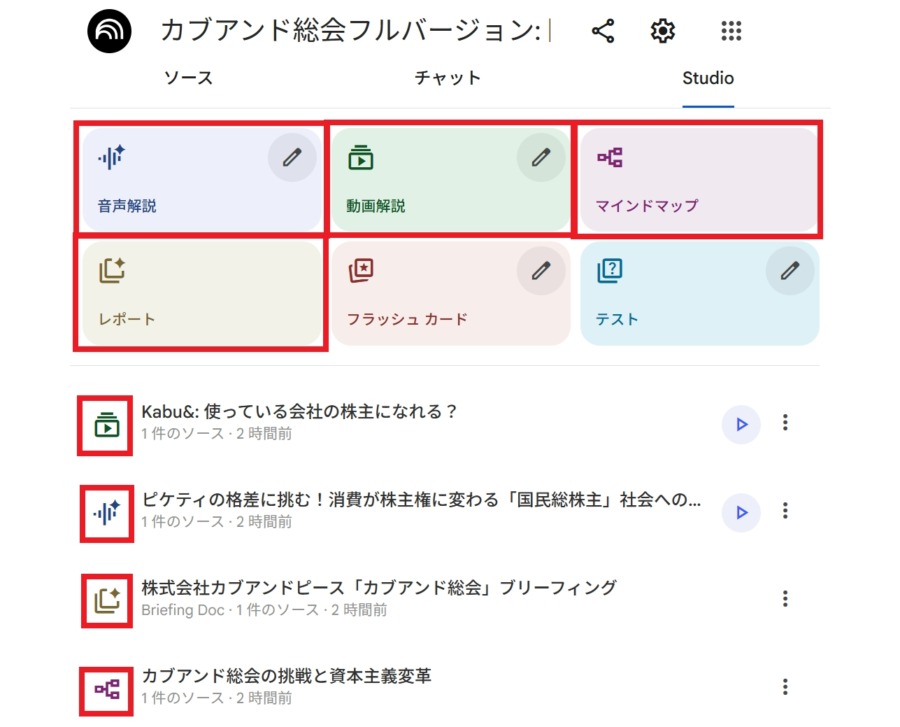Open the Google apps grid icon
The image size is (900, 727).
click(x=732, y=31)
